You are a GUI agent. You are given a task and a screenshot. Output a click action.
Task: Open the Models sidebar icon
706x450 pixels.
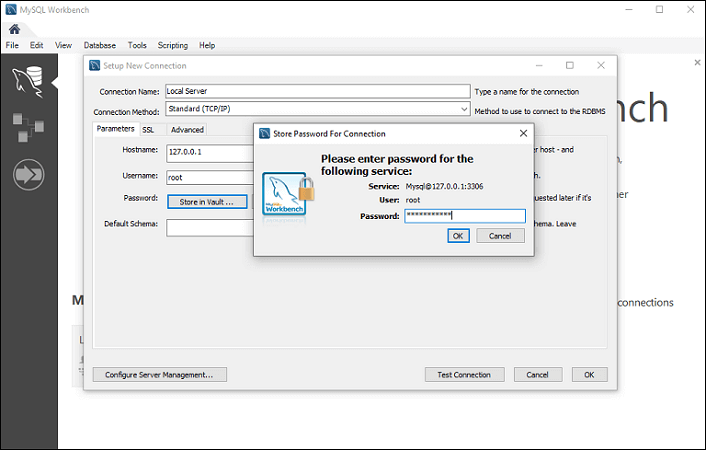coord(27,126)
